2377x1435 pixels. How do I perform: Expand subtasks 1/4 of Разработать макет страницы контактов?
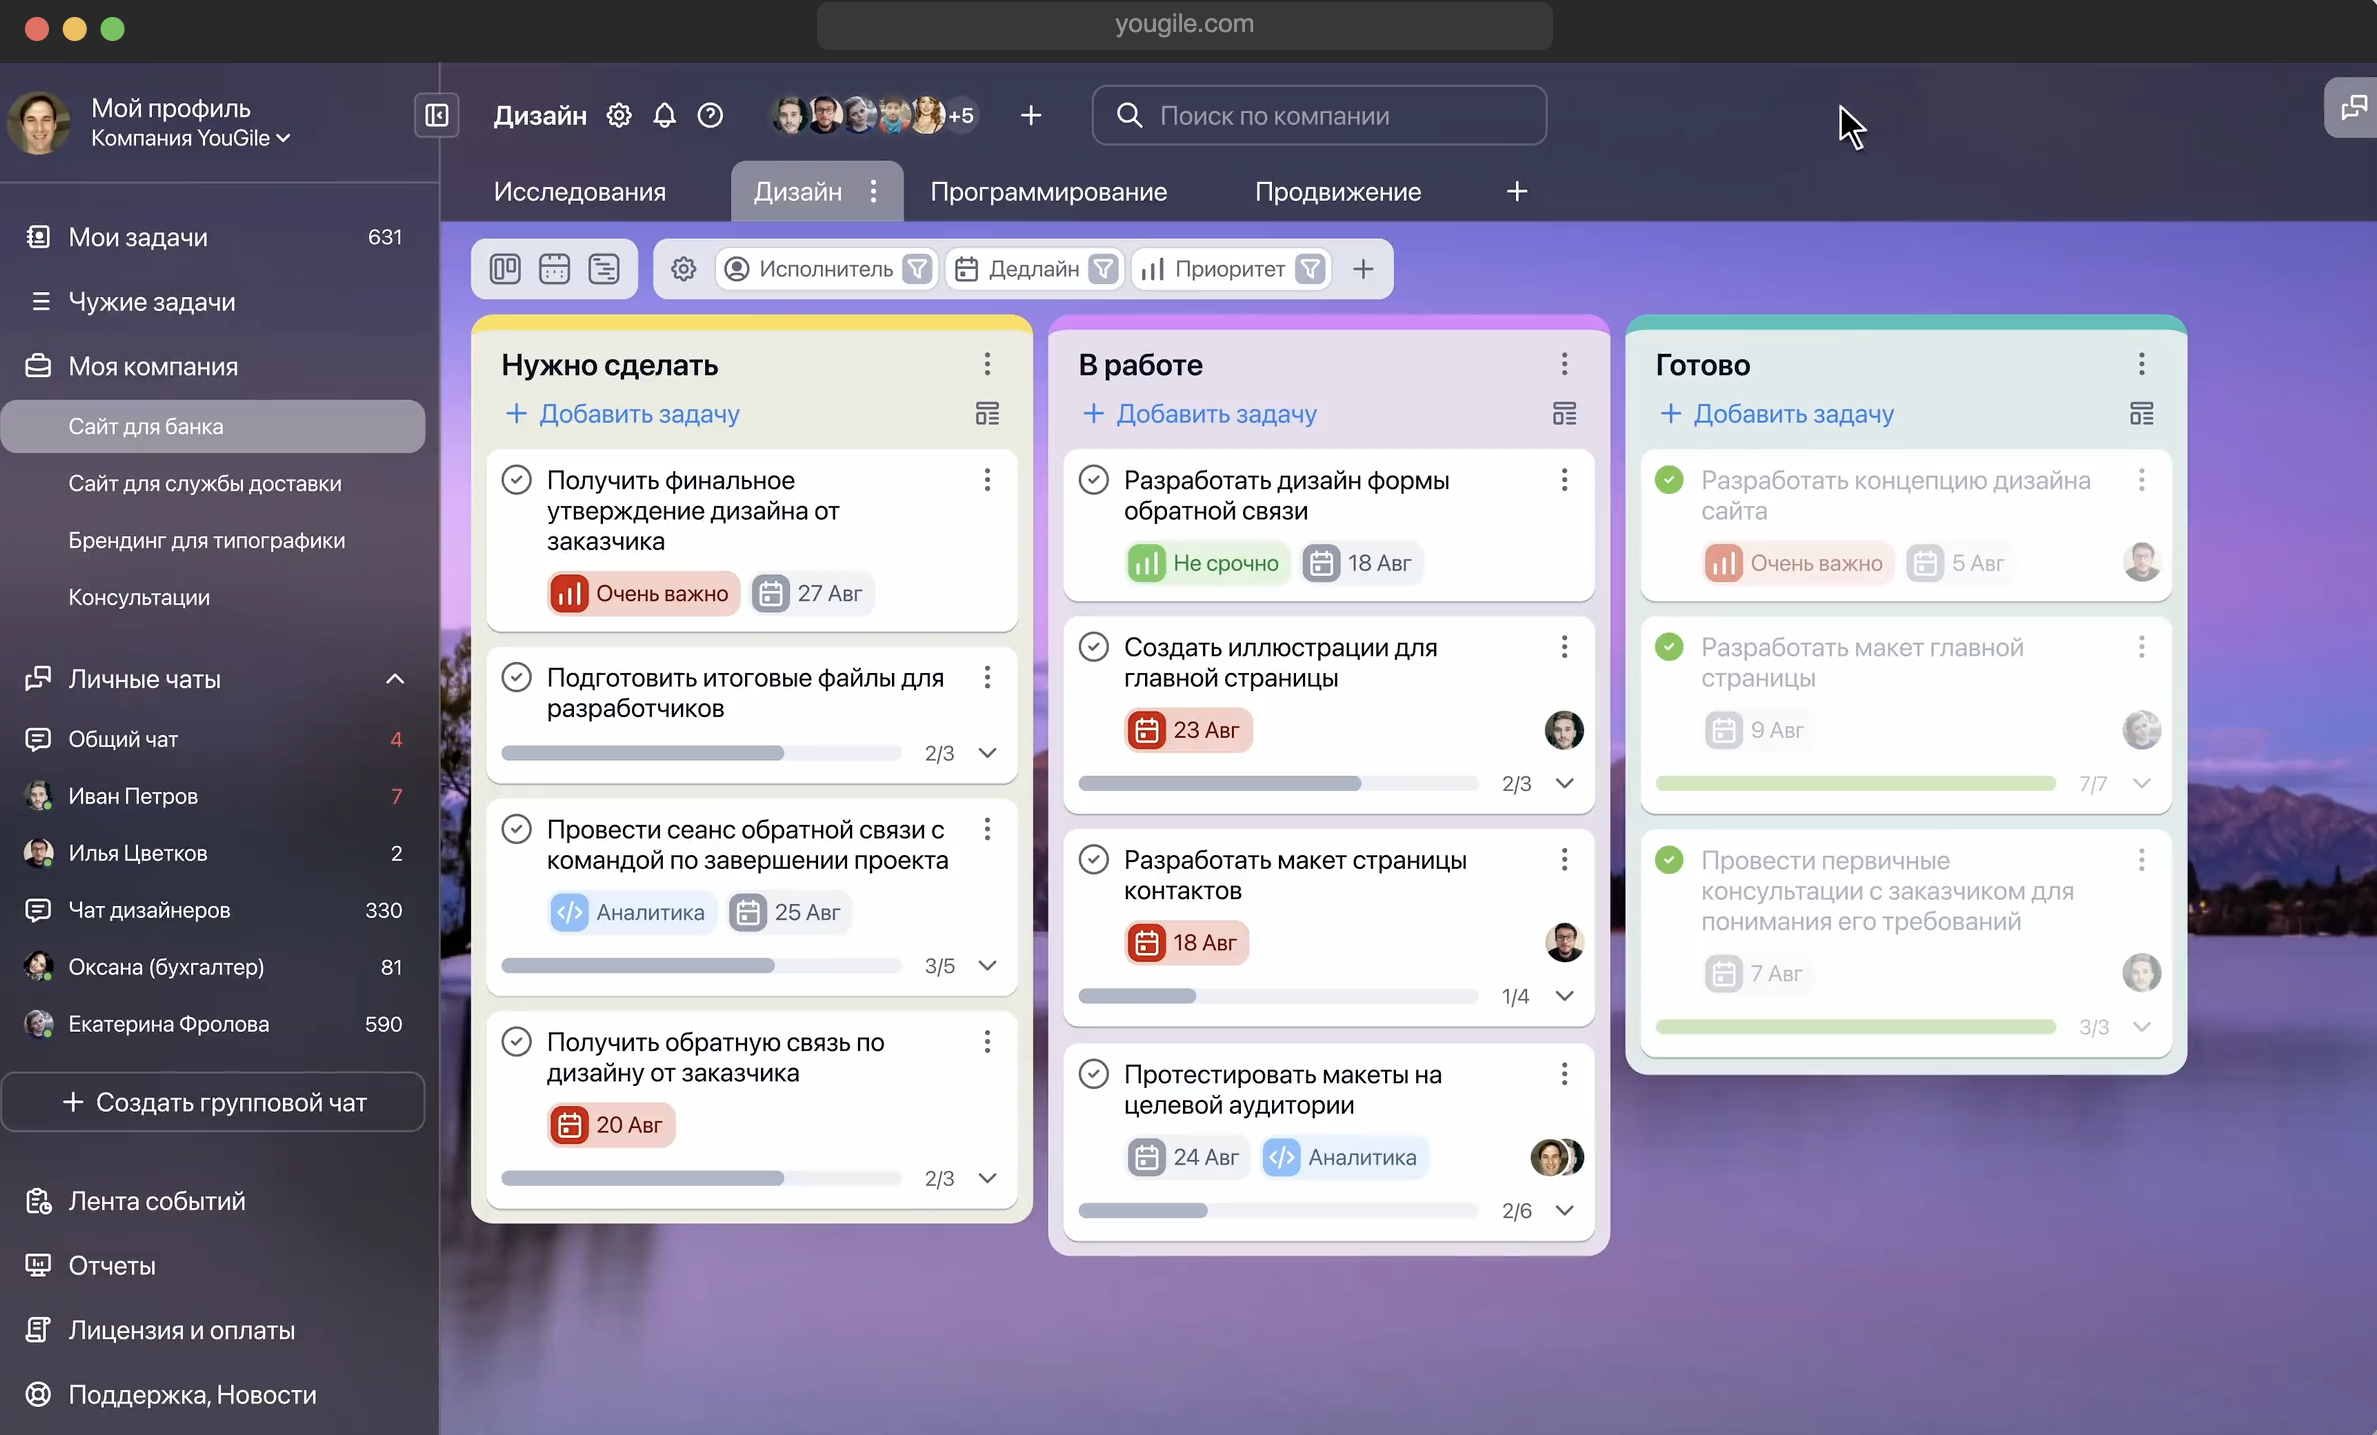click(x=1565, y=996)
